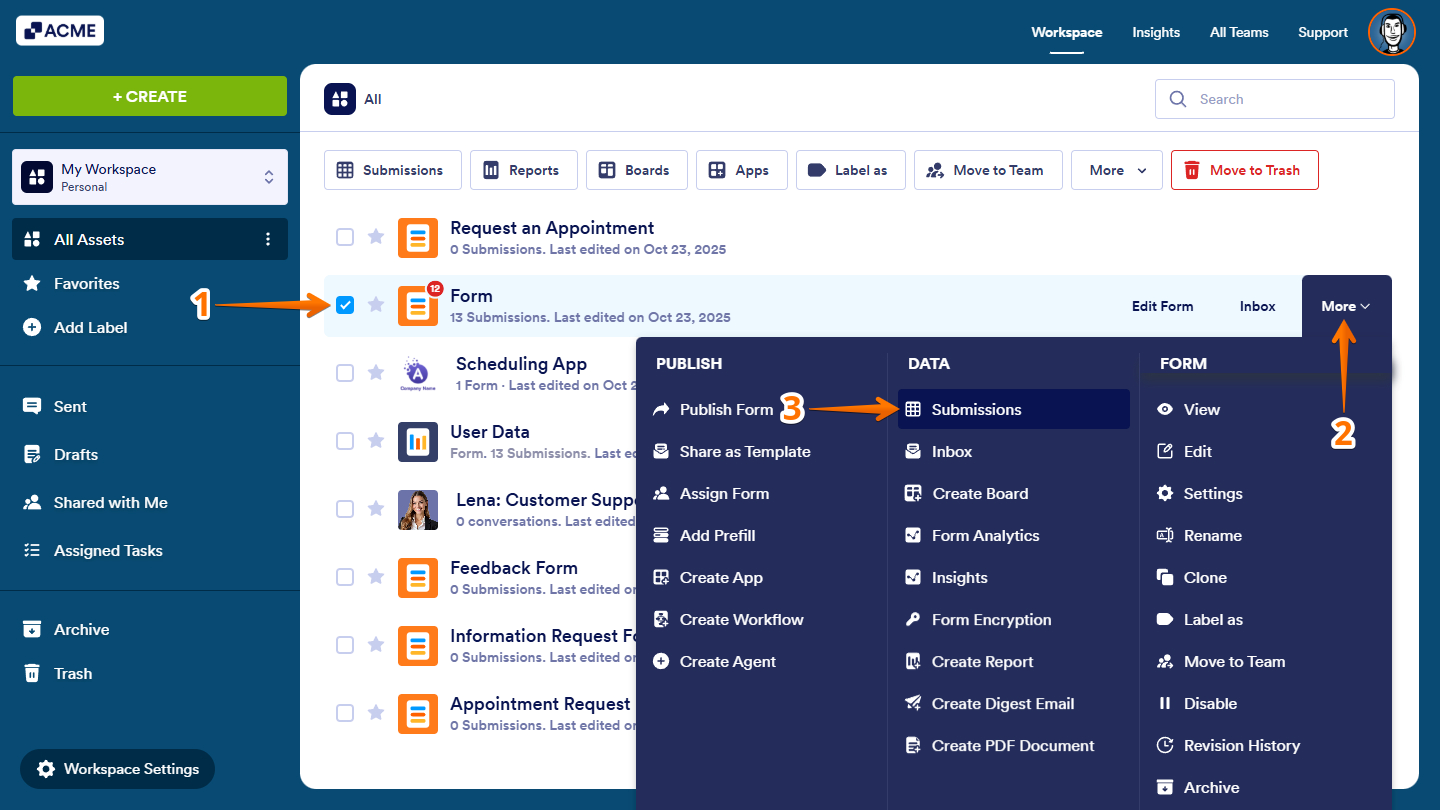Screen dimensions: 1440x810
Task: Click the Move to Team toolbar button
Action: point(988,170)
